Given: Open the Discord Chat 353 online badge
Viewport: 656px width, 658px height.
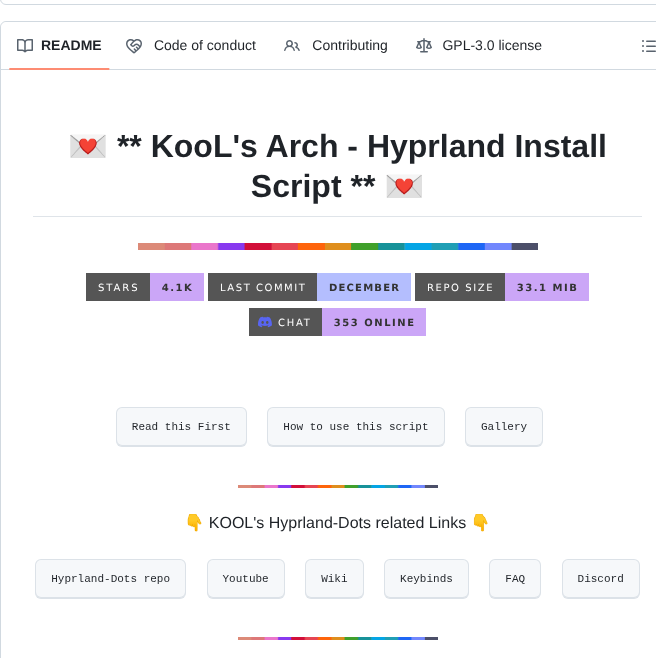Looking at the screenshot, I should point(337,322).
